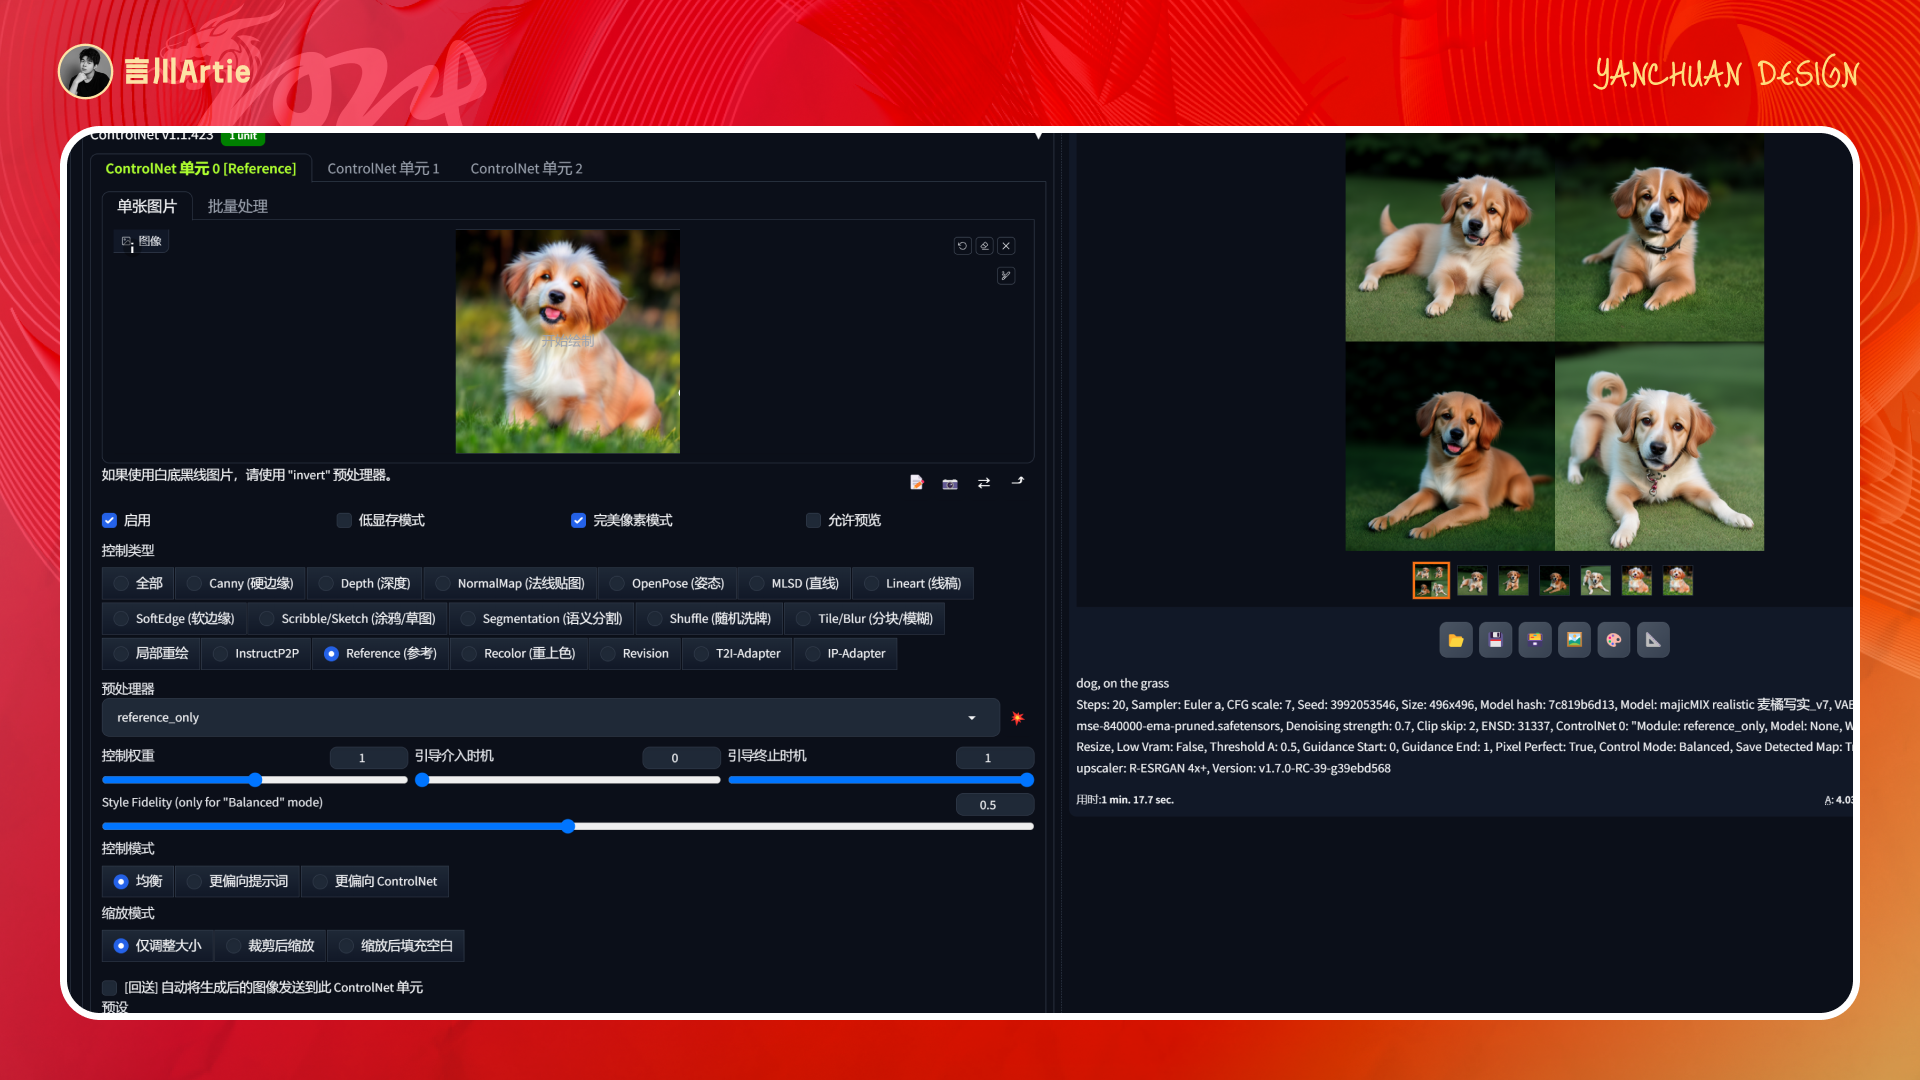This screenshot has width=1920, height=1080.
Task: Switch to ControlNet 单元 1 tab
Action: click(x=383, y=168)
